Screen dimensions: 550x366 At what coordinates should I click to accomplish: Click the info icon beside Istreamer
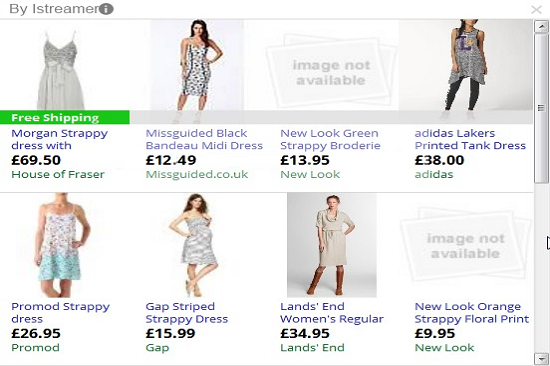point(106,9)
